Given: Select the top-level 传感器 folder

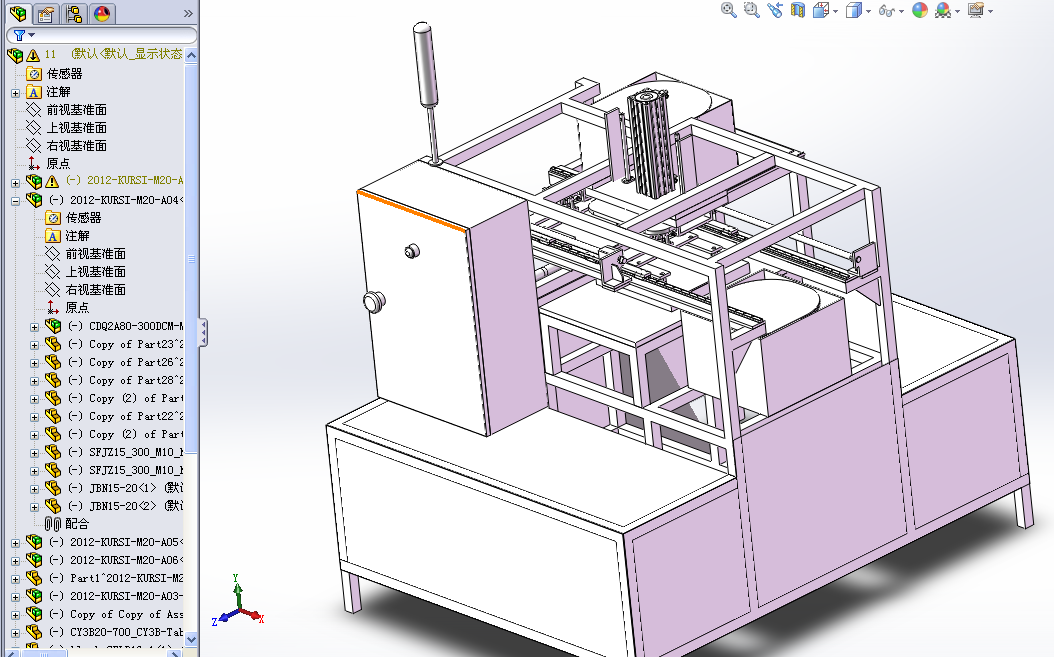Looking at the screenshot, I should (64, 73).
